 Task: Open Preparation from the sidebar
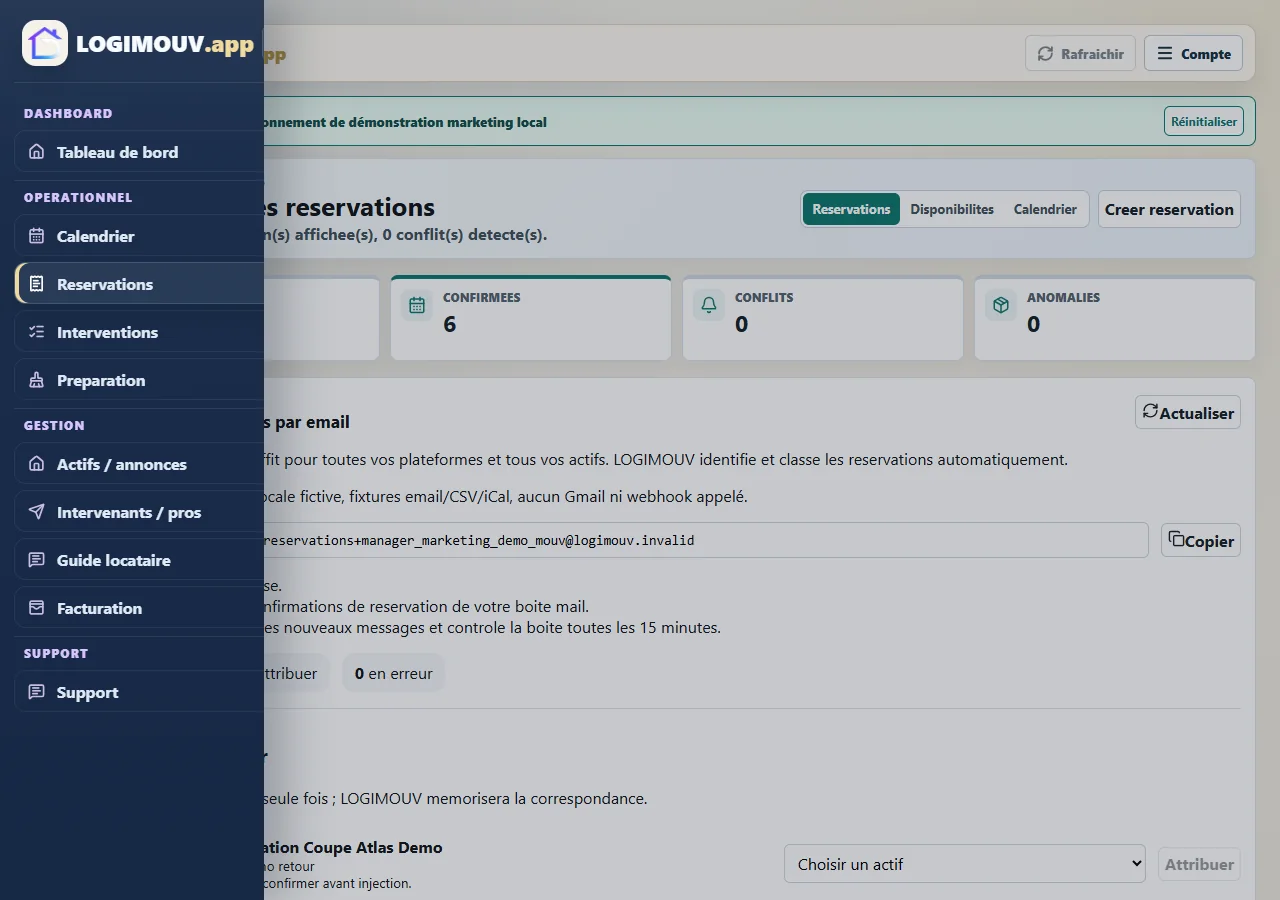pyautogui.click(x=139, y=380)
